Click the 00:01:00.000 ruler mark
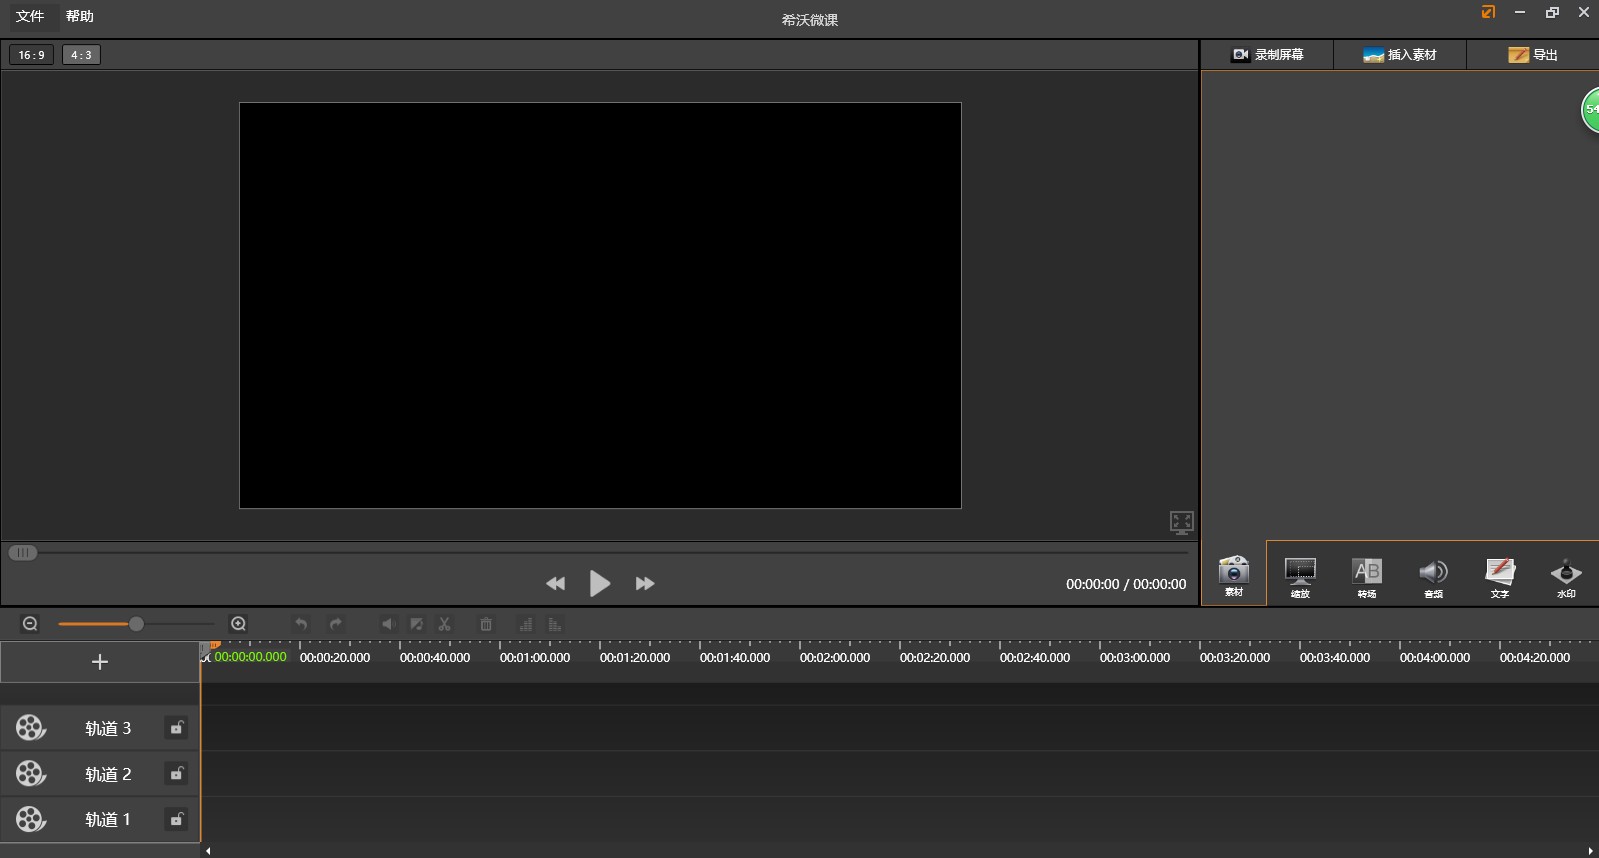Viewport: 1599px width, 858px height. 535,657
